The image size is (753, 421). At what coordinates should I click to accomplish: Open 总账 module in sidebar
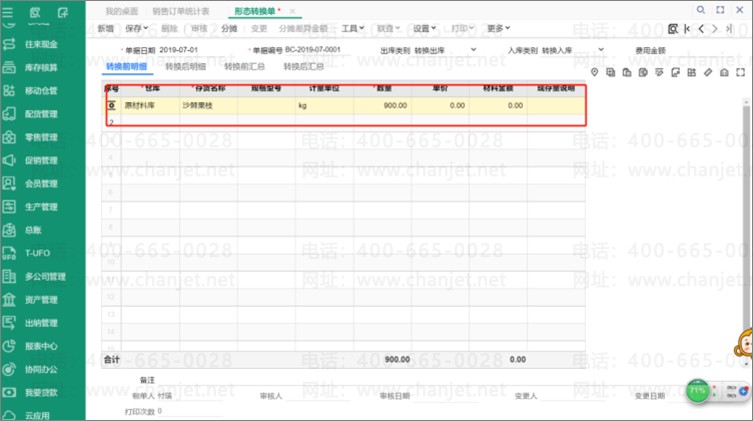pyautogui.click(x=33, y=230)
